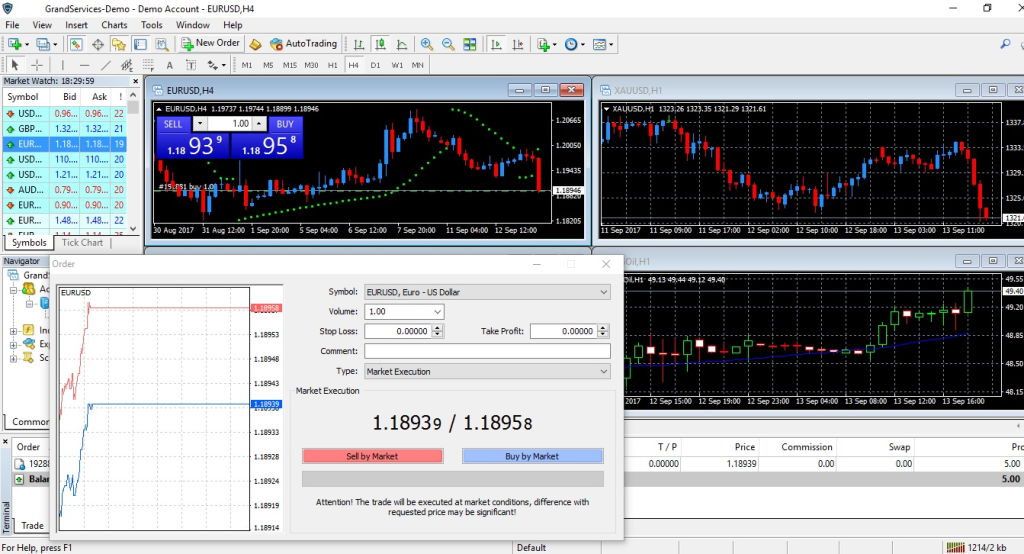
Task: Open the Templates toolbar icon
Action: [599, 44]
